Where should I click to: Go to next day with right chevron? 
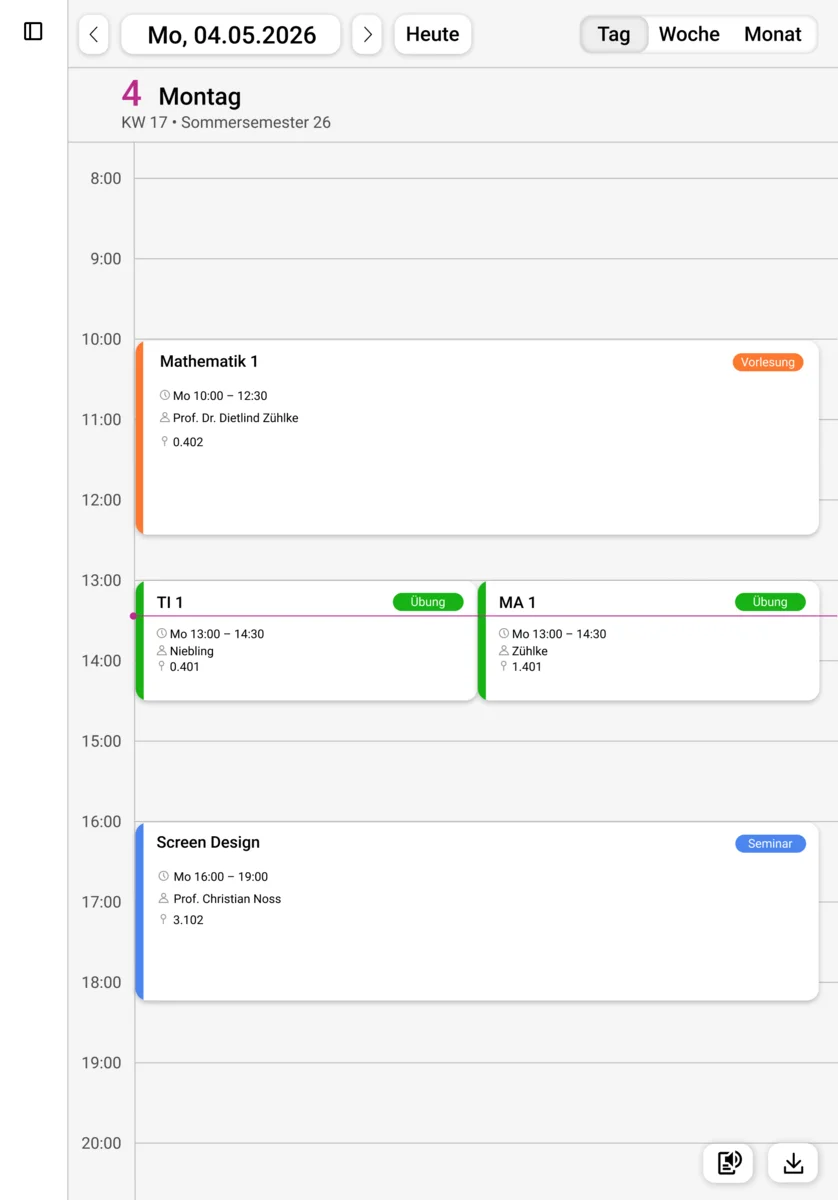[367, 35]
